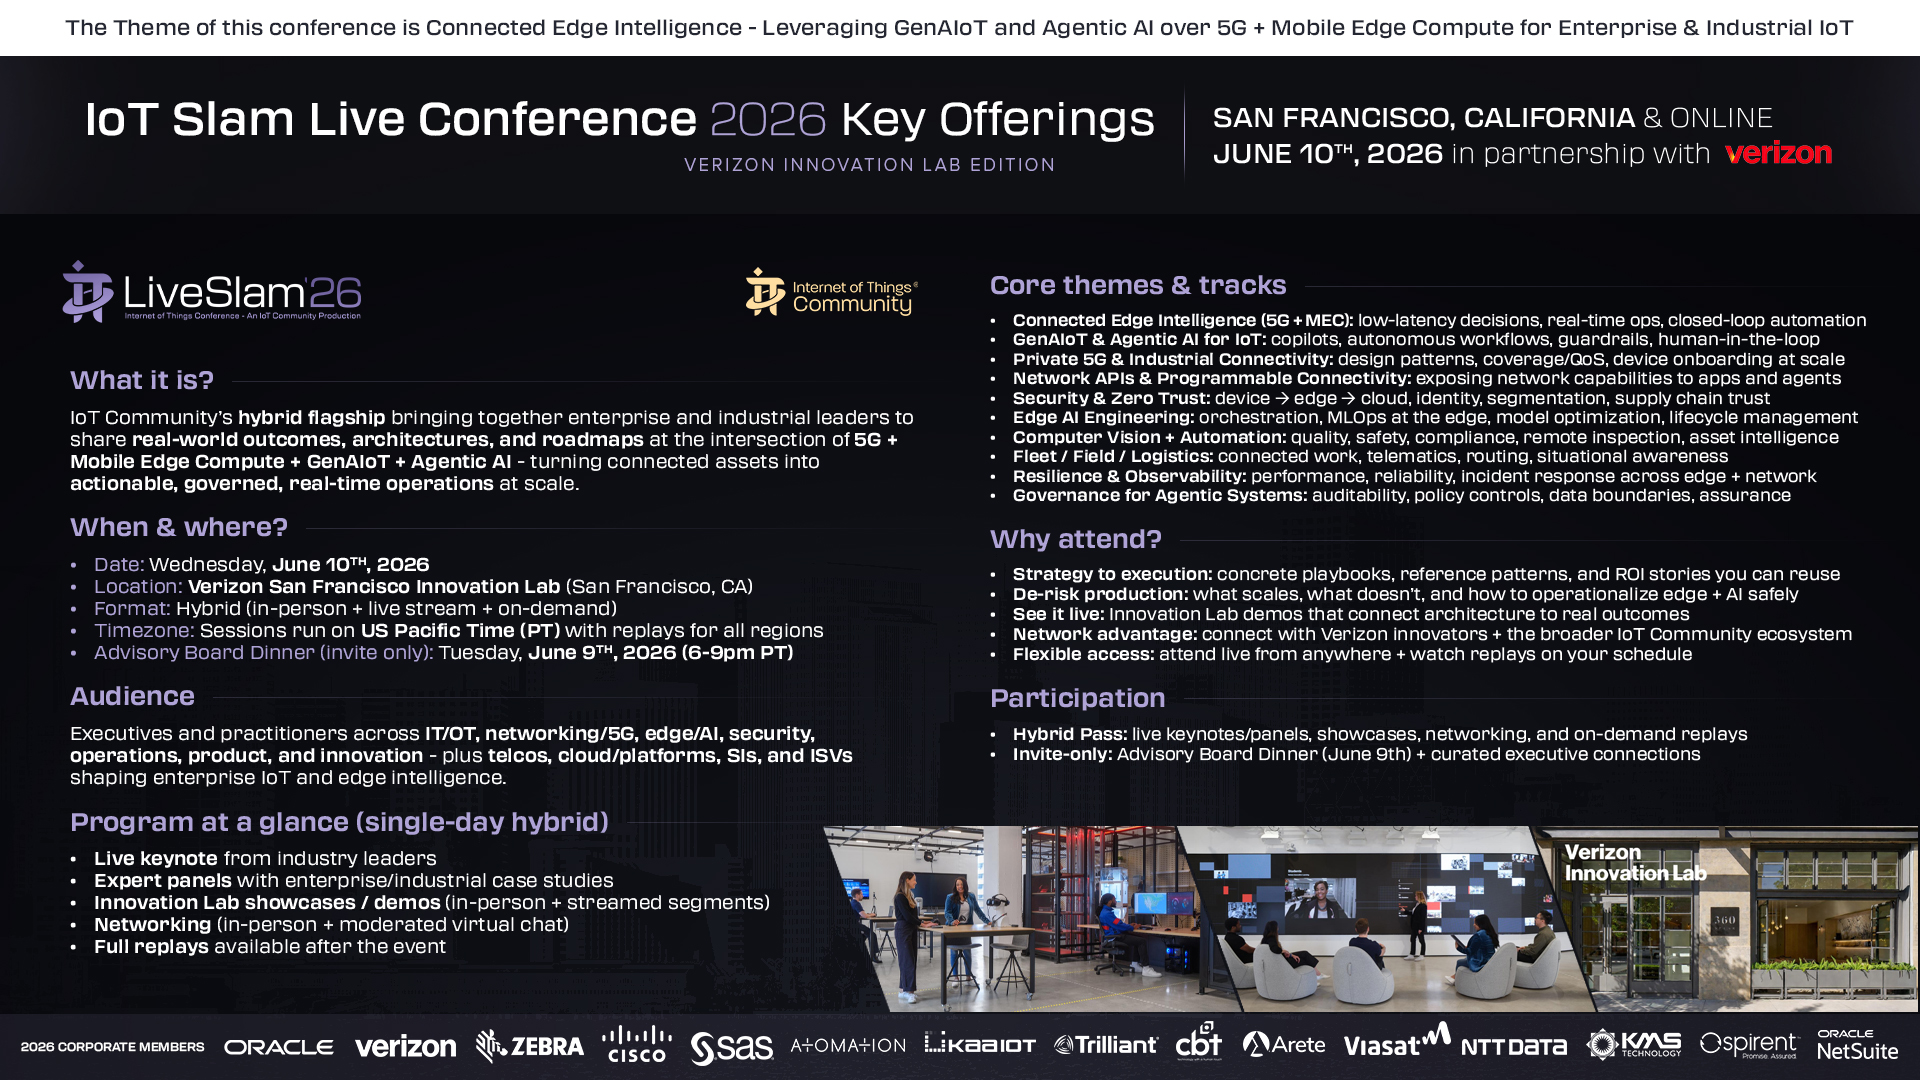Click the 'Hybrid Pass' participation item
Screen dimensions: 1920x1080
click(x=1069, y=734)
